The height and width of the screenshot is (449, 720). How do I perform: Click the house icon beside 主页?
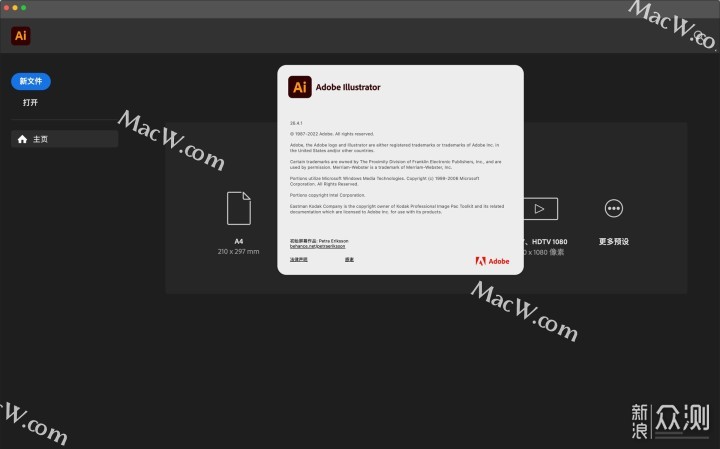pos(22,139)
